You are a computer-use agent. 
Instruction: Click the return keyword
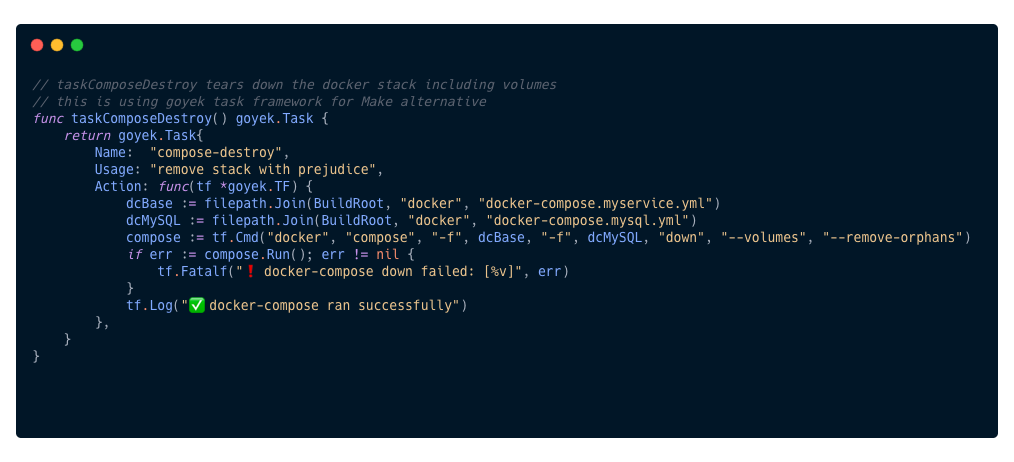coord(87,135)
